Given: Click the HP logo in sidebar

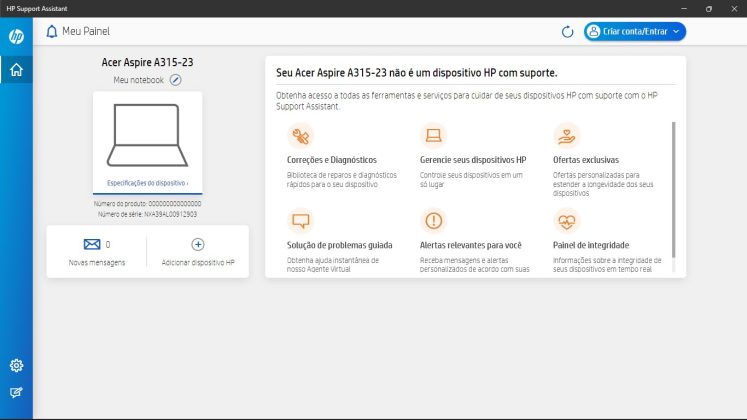Looking at the screenshot, I should click(16, 37).
